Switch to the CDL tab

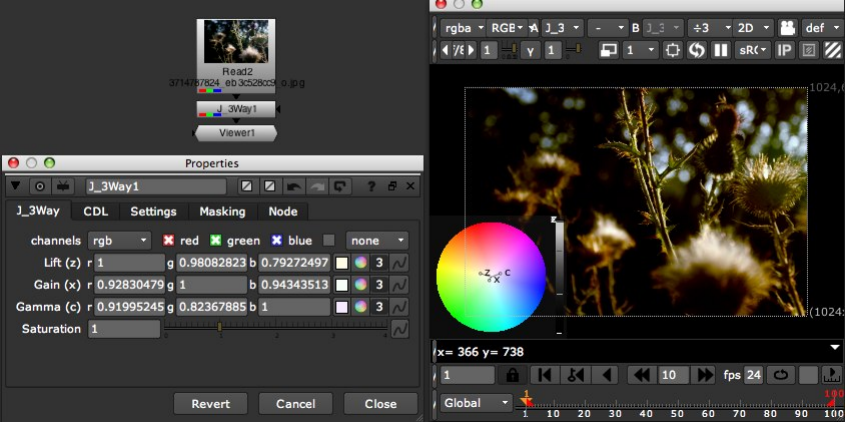point(96,212)
